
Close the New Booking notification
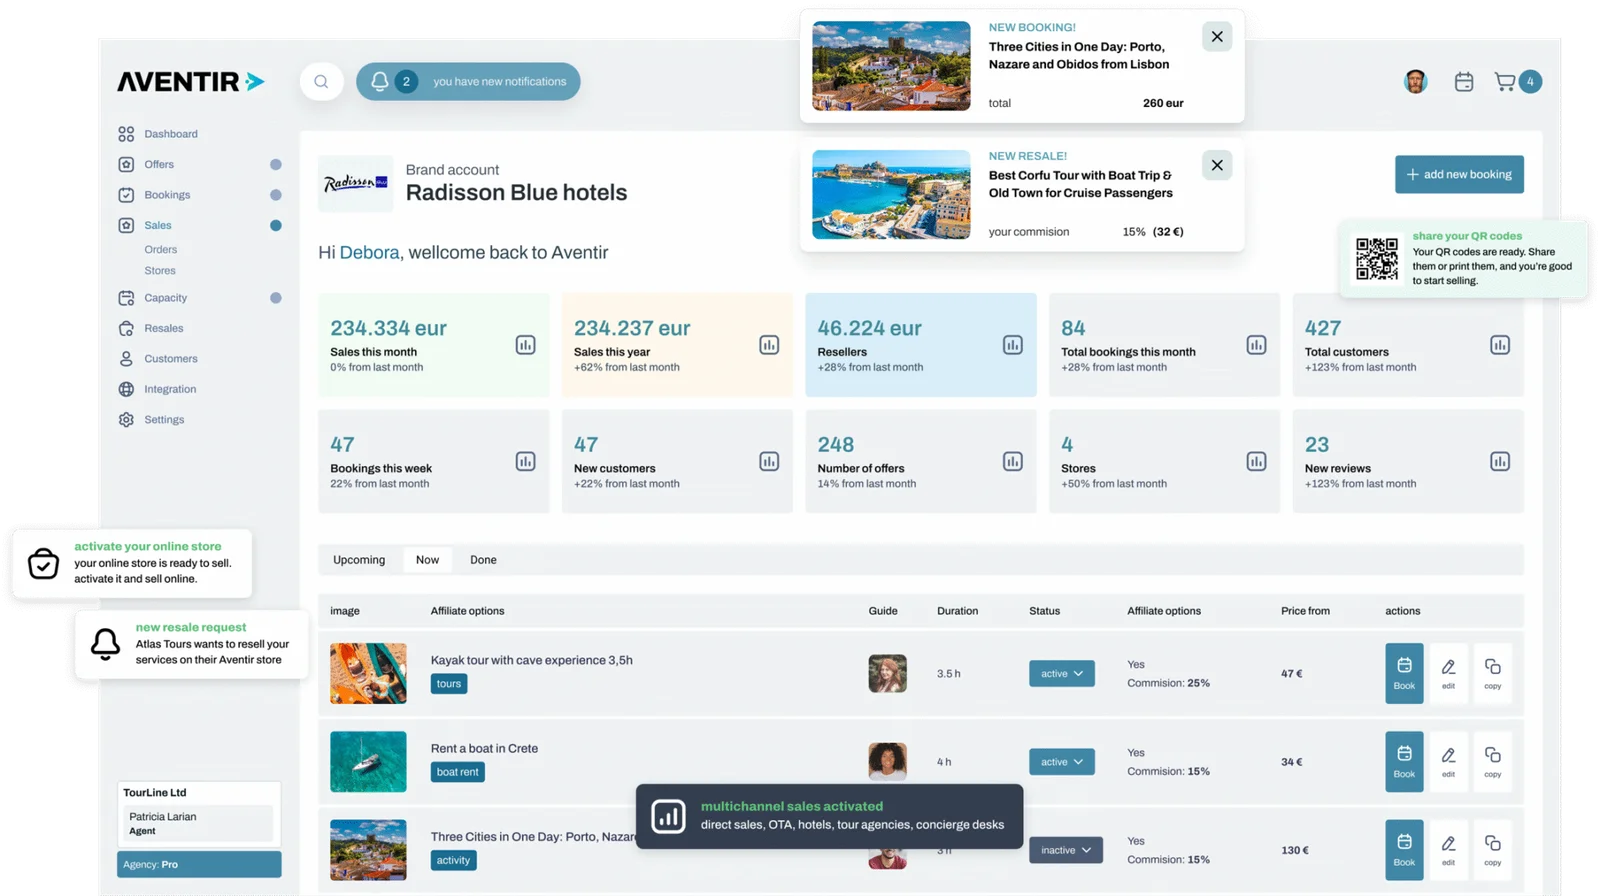(x=1217, y=37)
